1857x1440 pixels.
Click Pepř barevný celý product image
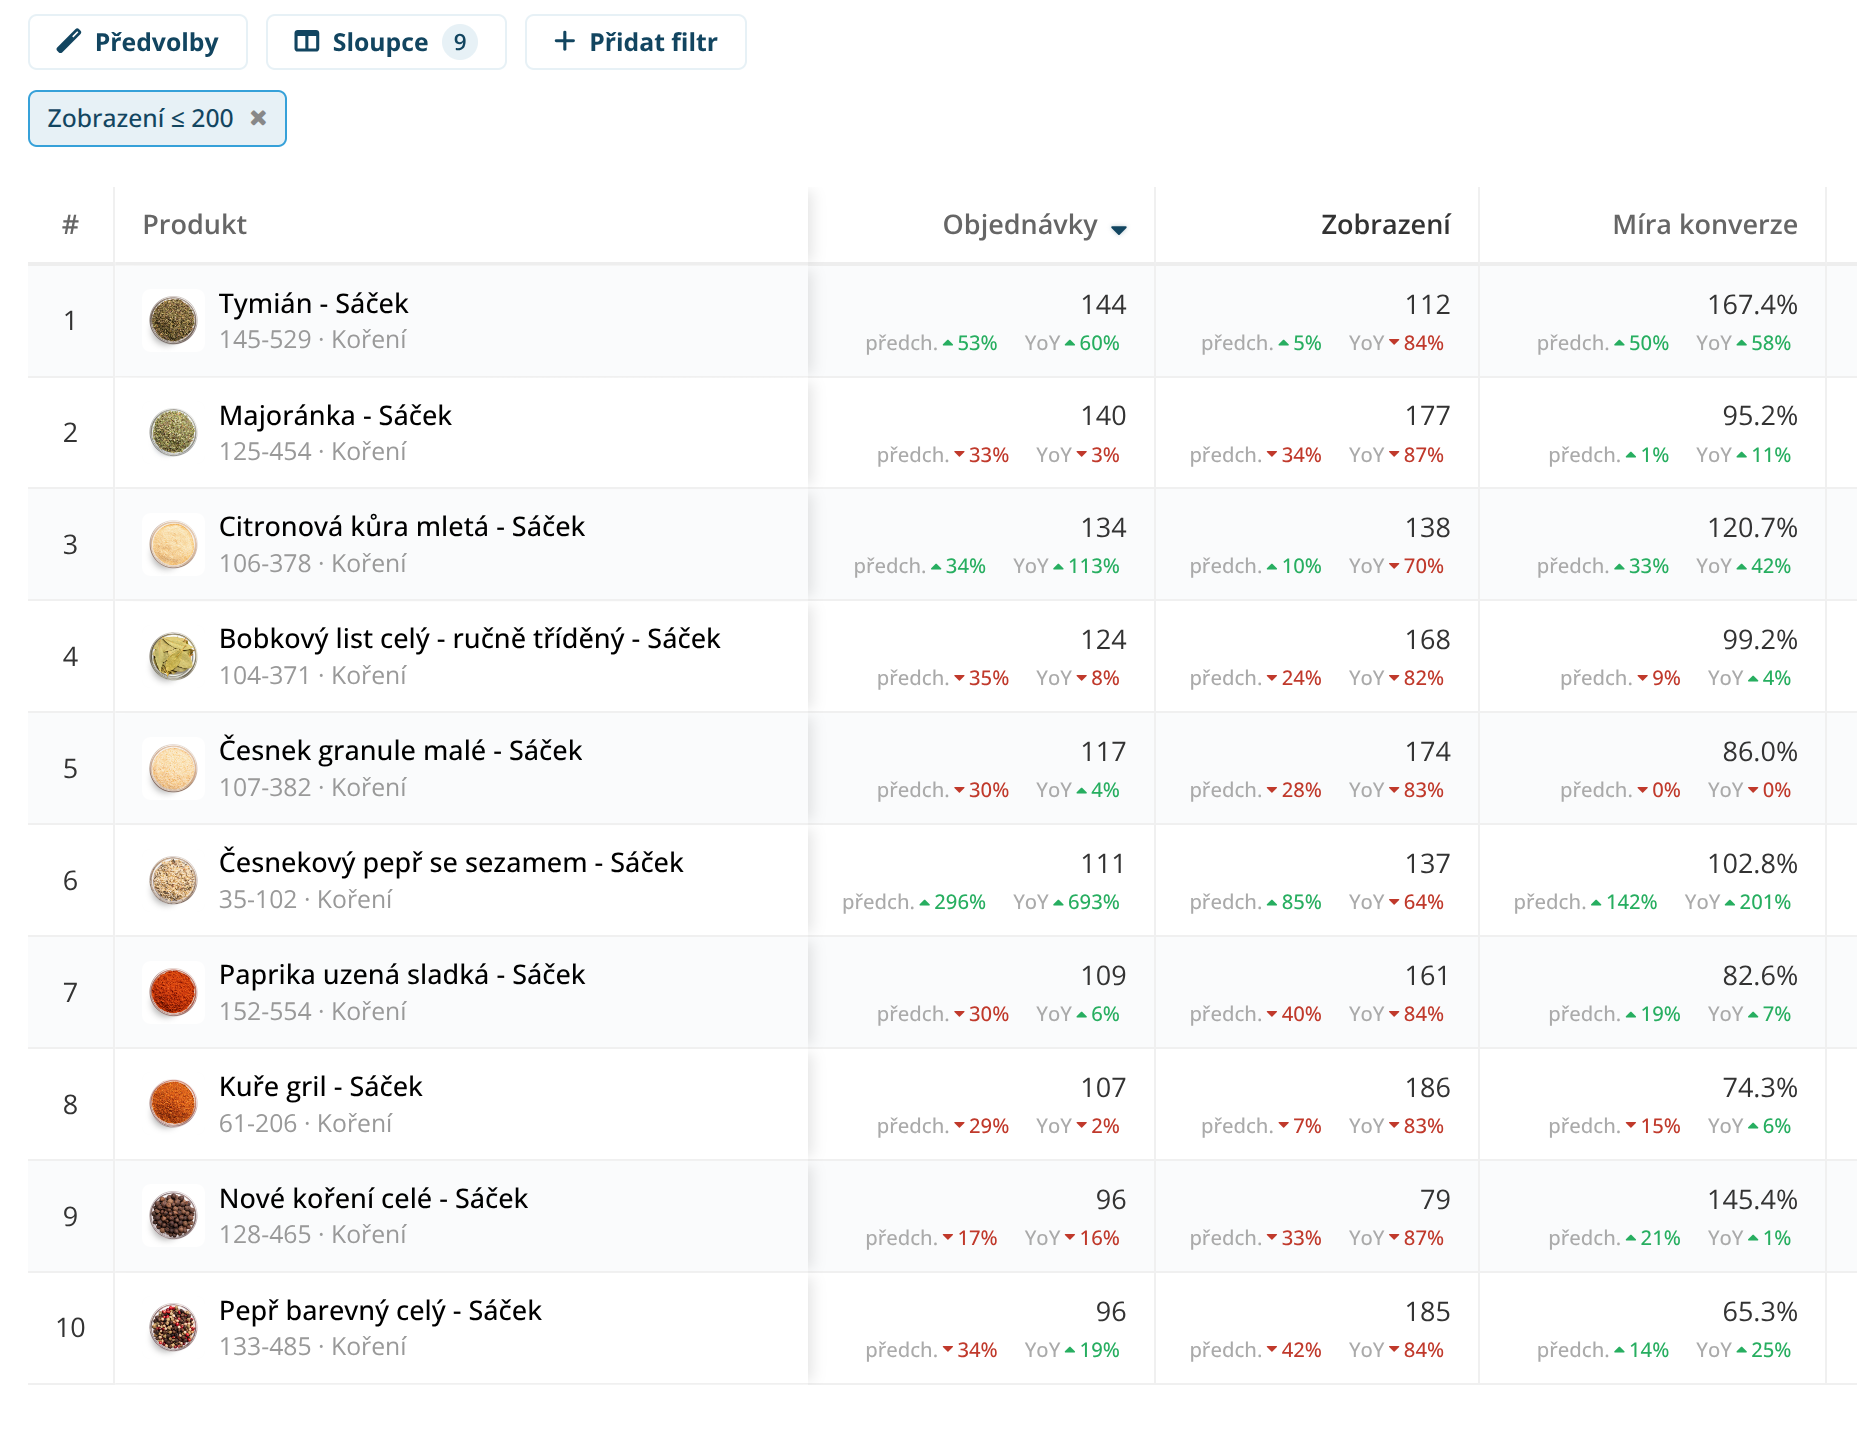[173, 1328]
